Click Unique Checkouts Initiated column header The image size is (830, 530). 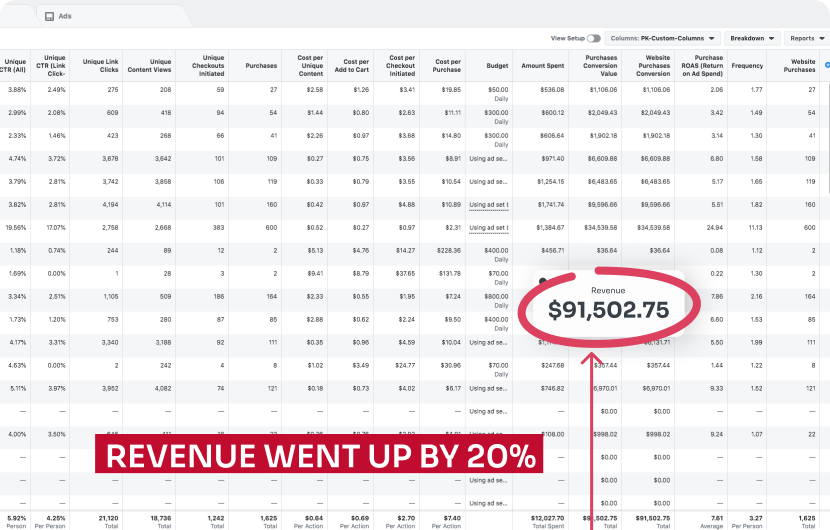[x=203, y=65]
